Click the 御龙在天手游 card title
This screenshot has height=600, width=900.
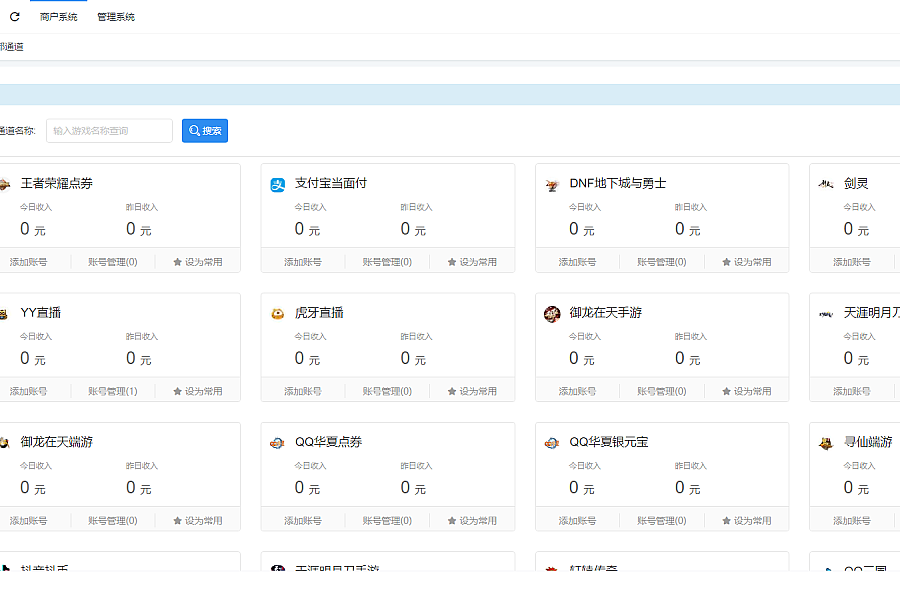(606, 312)
